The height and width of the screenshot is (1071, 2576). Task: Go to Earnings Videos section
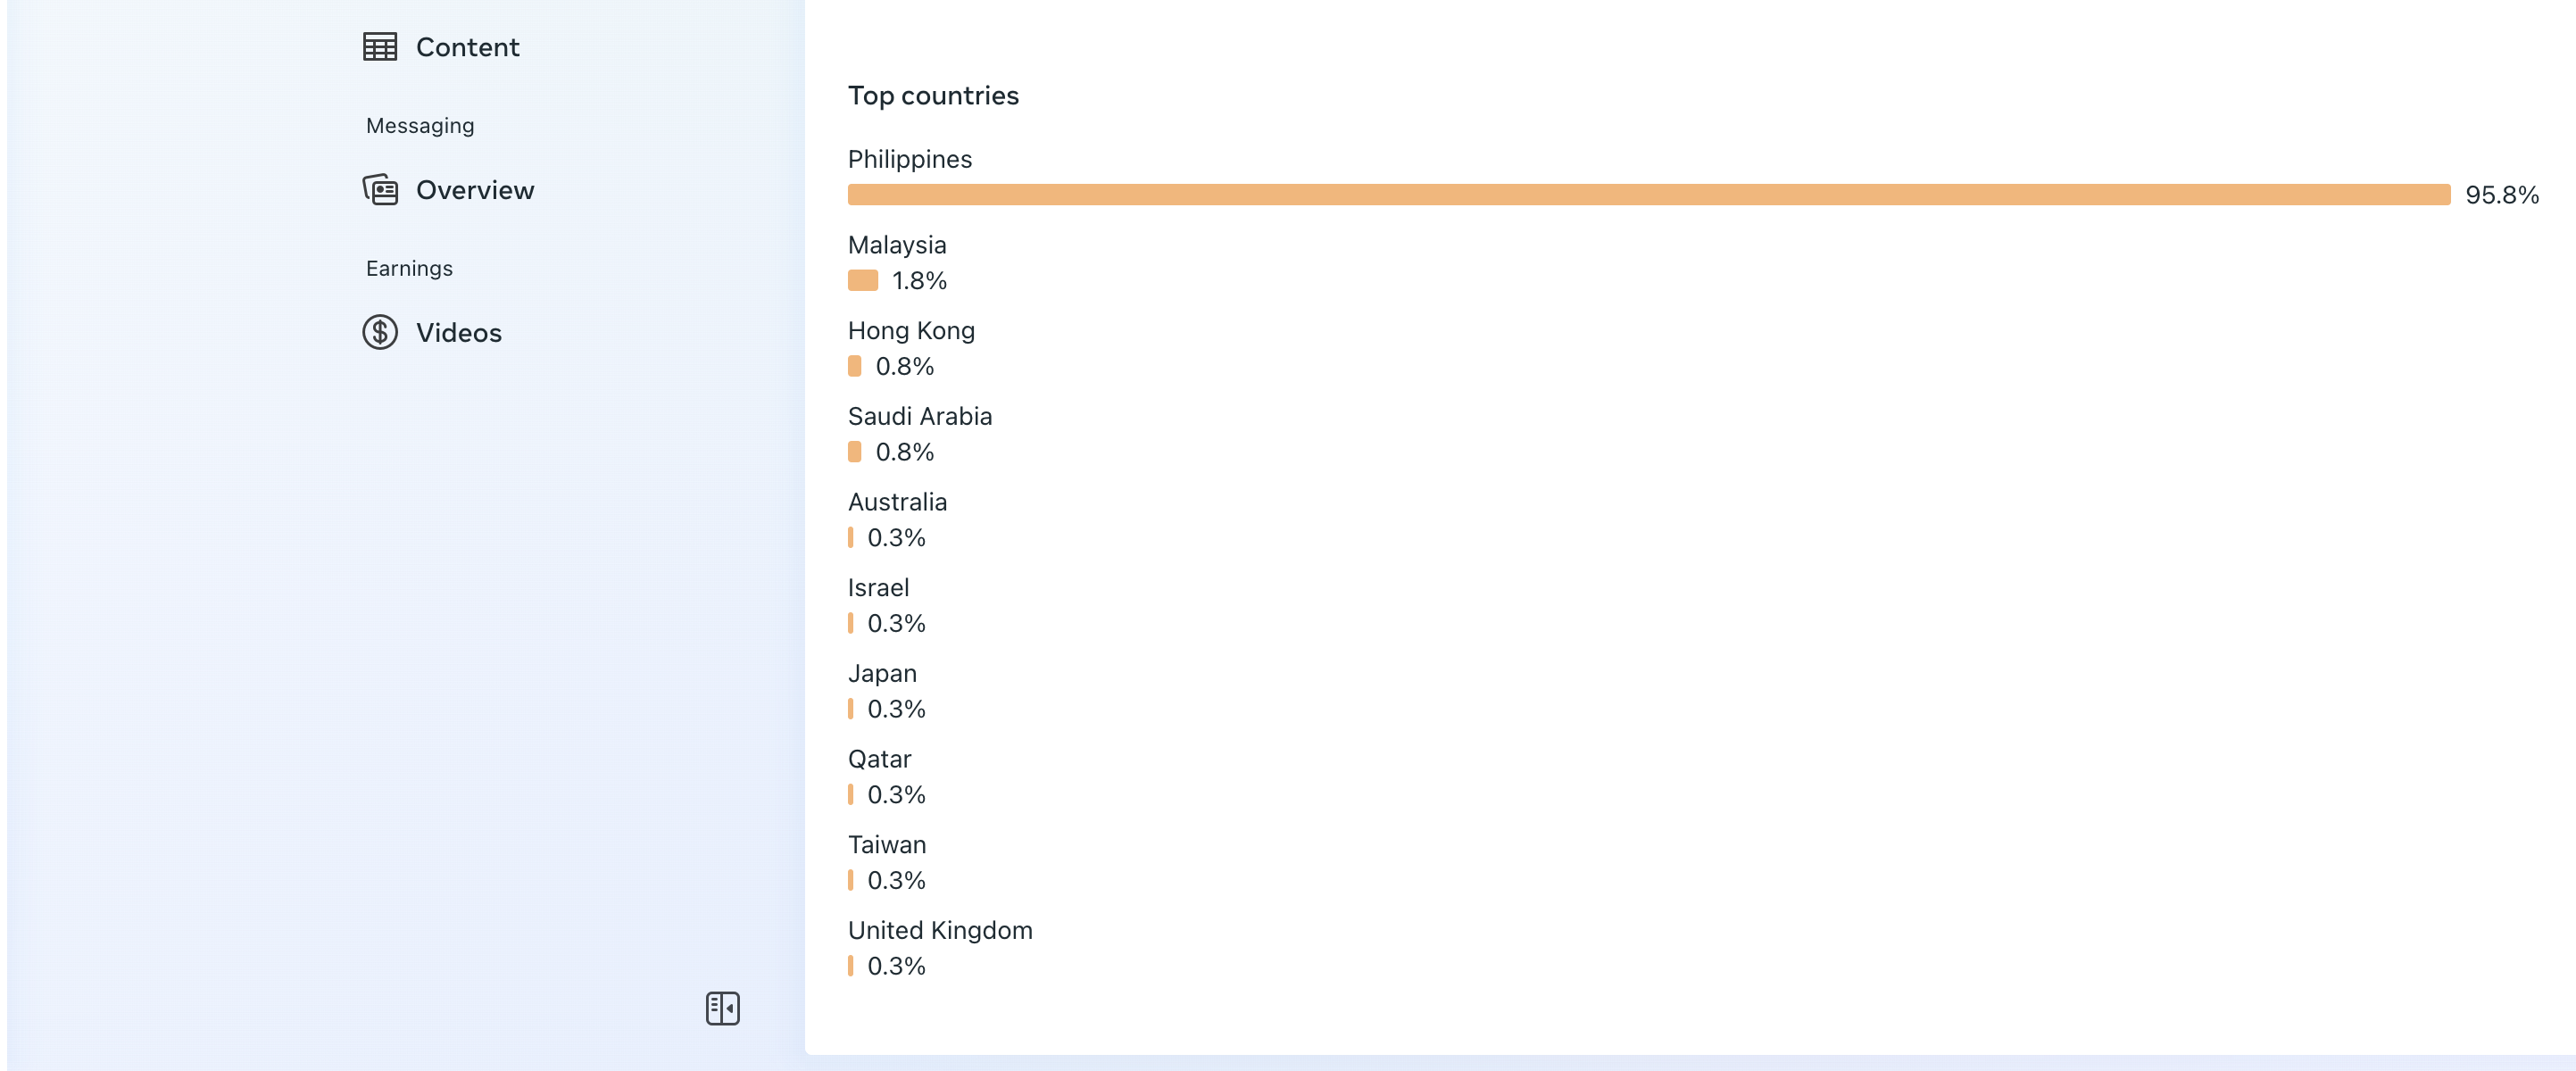pyautogui.click(x=458, y=333)
